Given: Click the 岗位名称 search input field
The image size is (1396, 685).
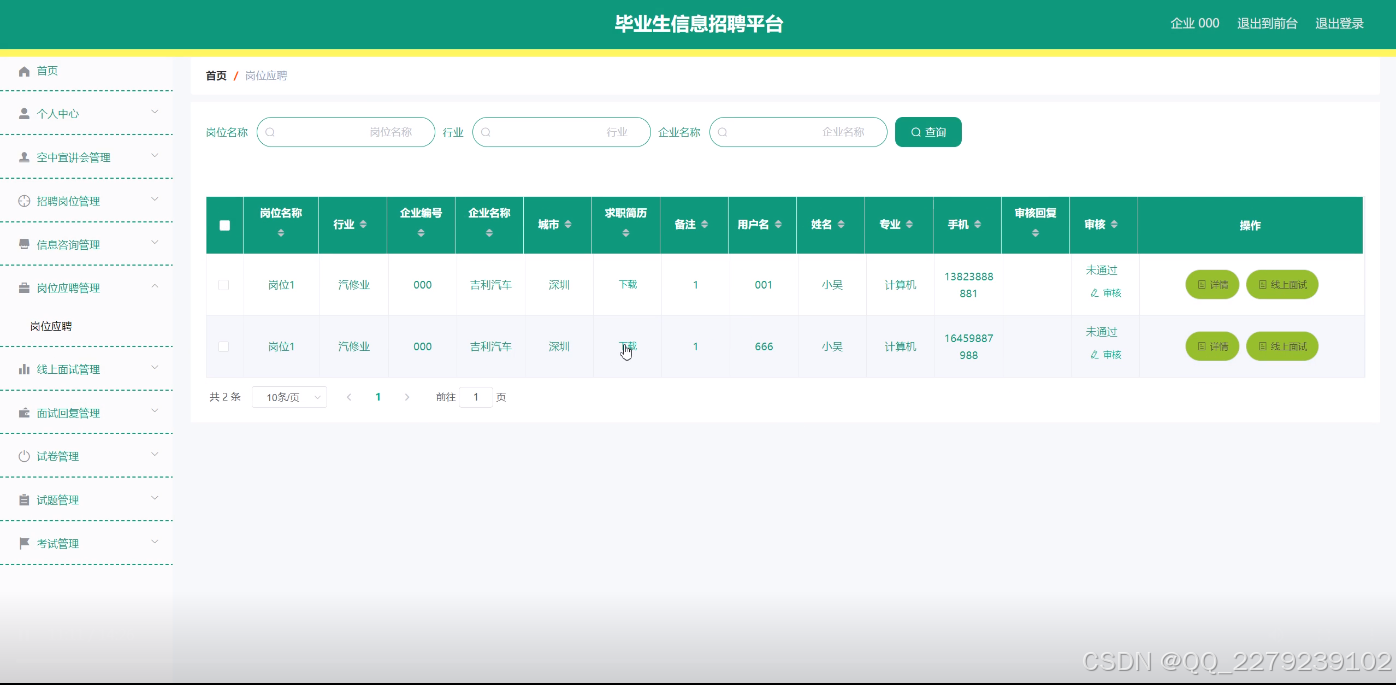Looking at the screenshot, I should click(346, 131).
